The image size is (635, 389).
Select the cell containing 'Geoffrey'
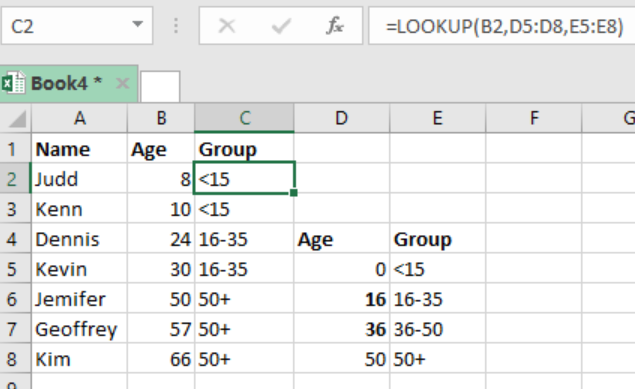click(x=79, y=329)
